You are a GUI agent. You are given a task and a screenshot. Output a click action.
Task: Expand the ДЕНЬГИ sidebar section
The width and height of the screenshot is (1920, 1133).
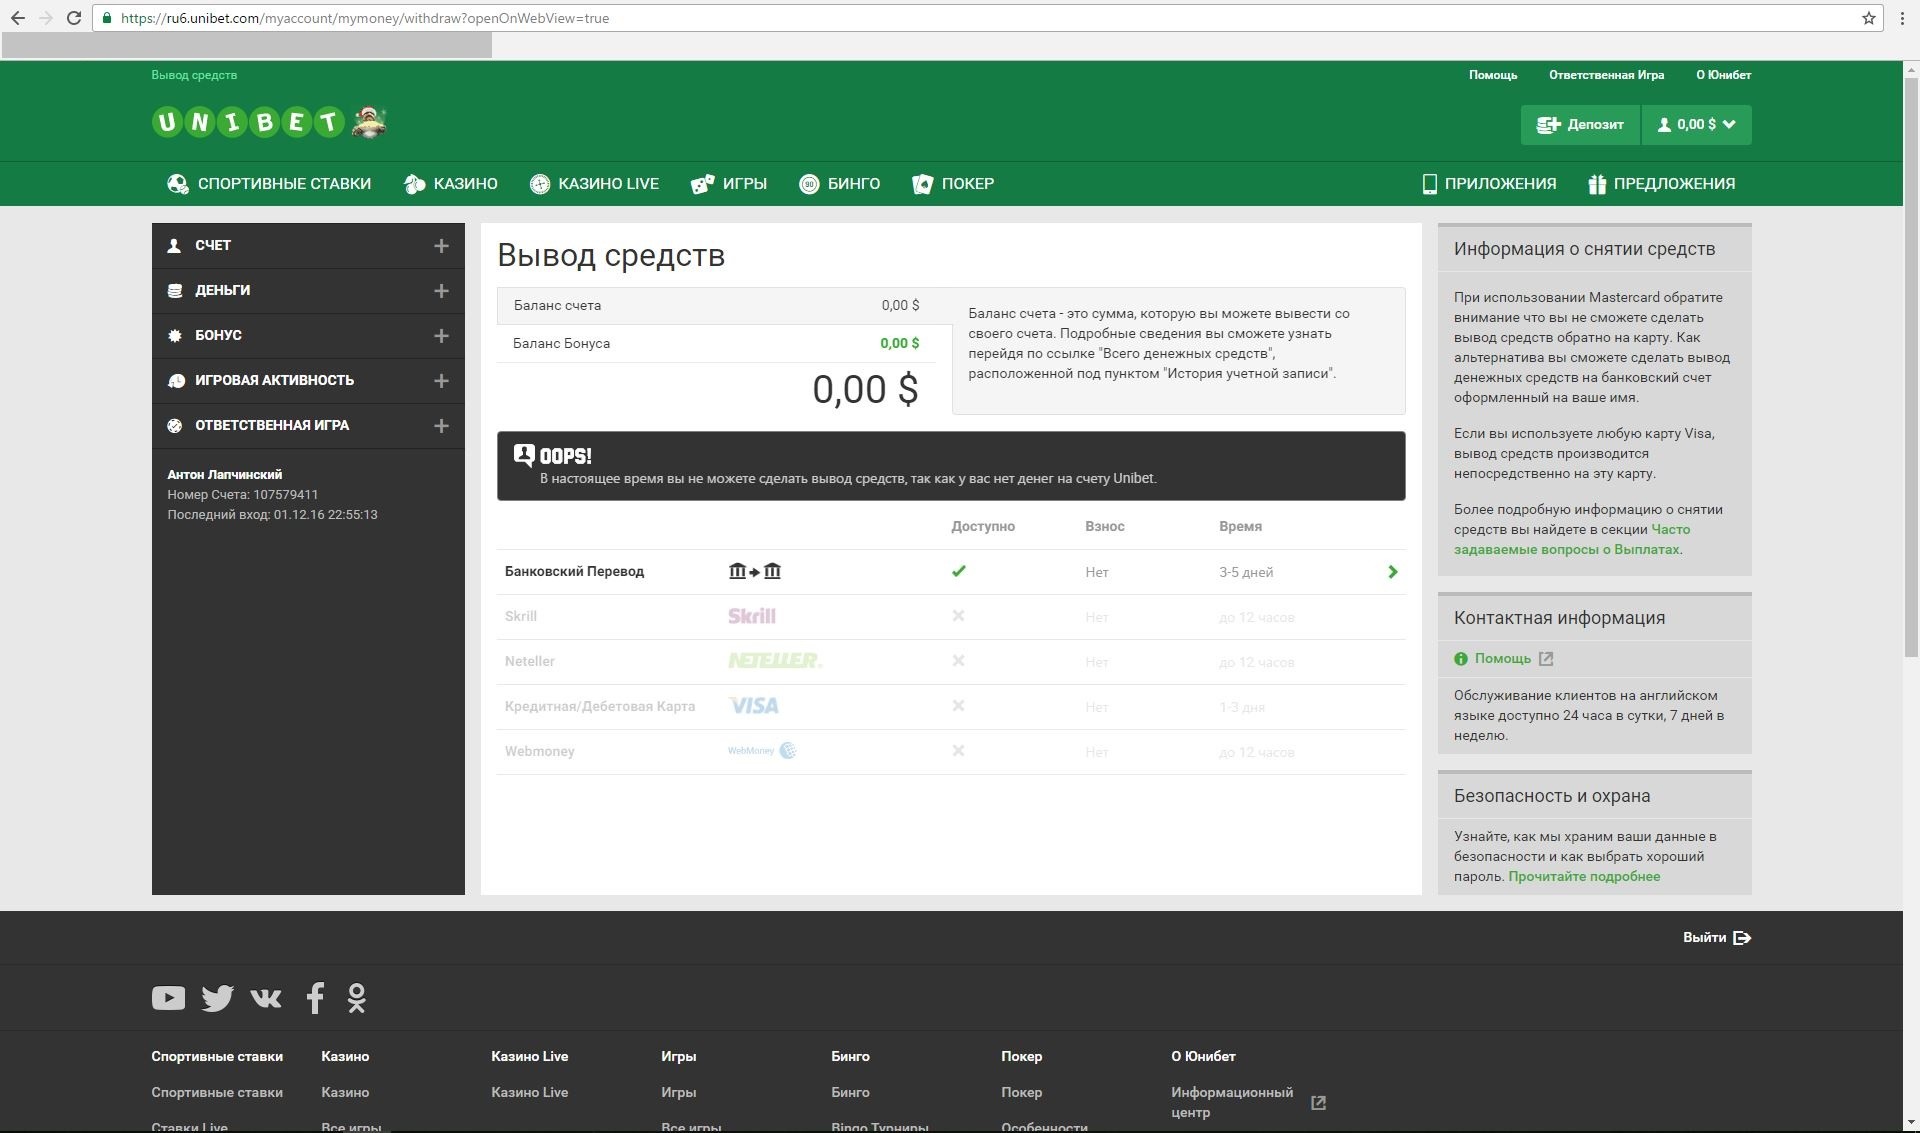441,291
